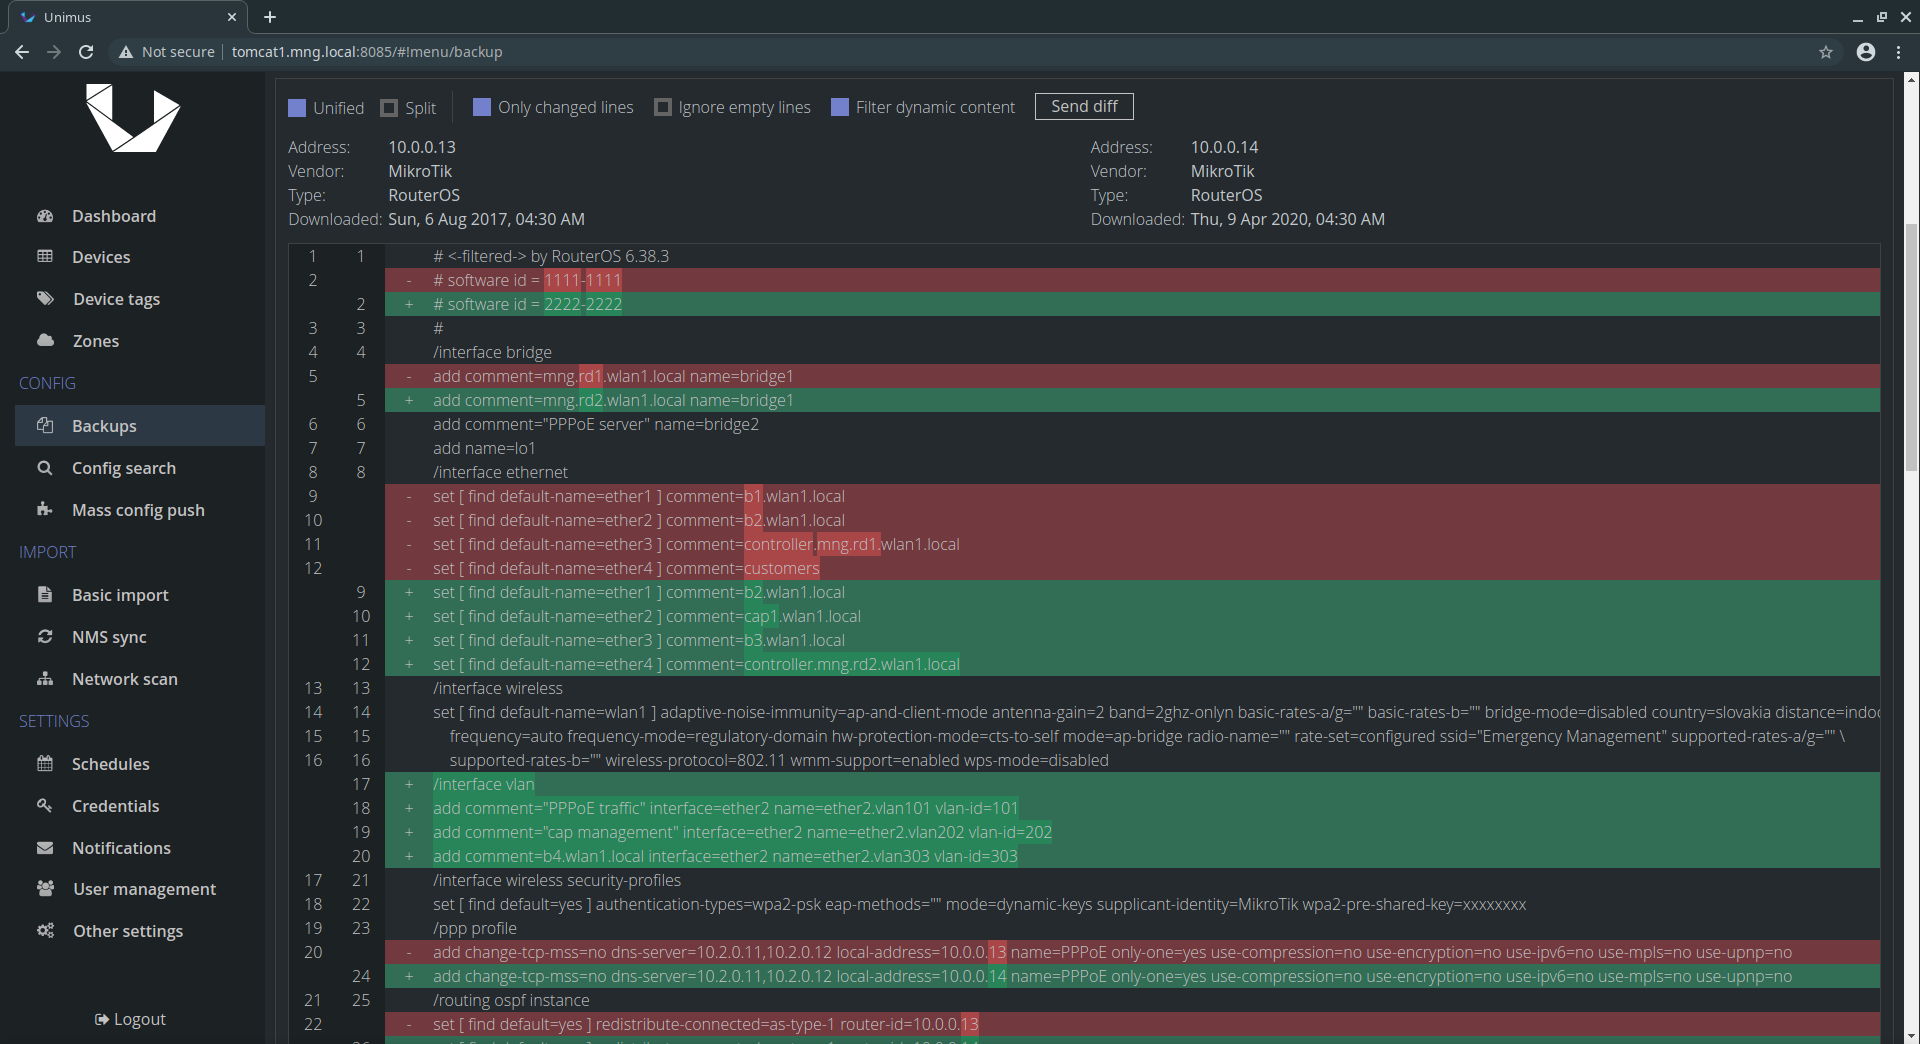The image size is (1920, 1044).
Task: Click the removed 'comment=customers' ether4 line
Action: coord(1132,568)
